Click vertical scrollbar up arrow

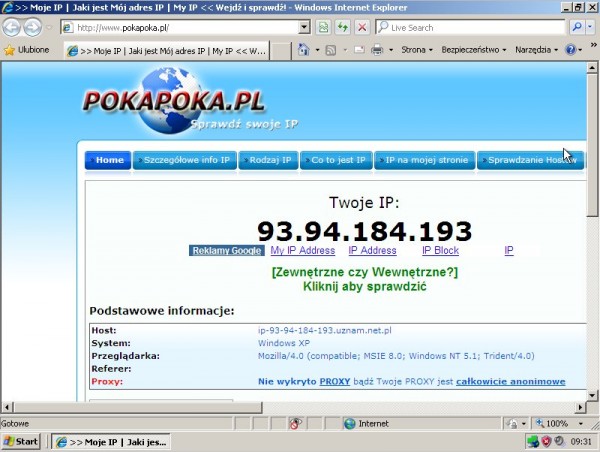click(x=592, y=68)
